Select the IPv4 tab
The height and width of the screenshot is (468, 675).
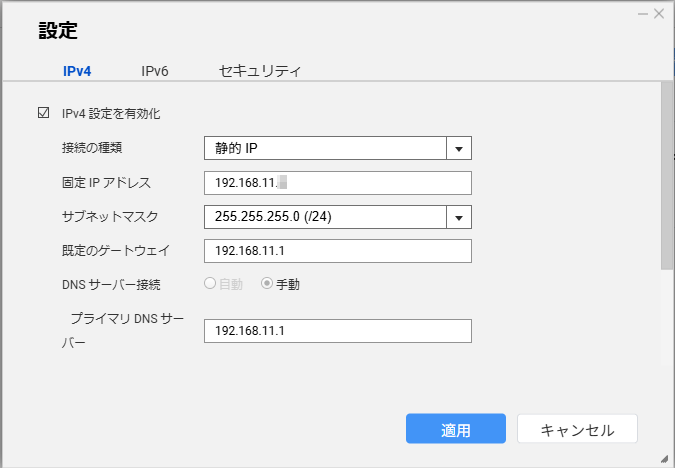click(77, 71)
